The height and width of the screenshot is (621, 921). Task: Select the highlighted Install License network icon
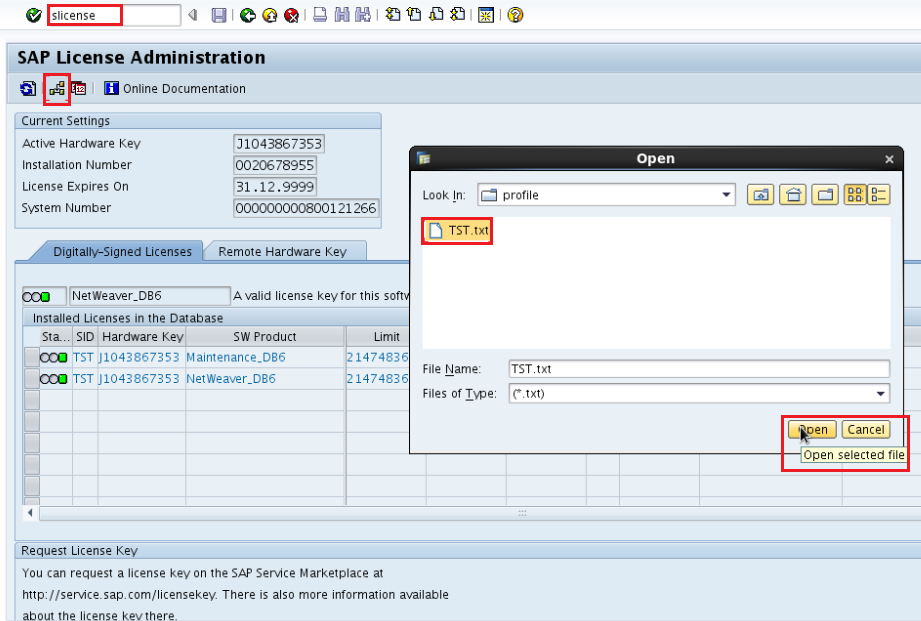[x=56, y=88]
